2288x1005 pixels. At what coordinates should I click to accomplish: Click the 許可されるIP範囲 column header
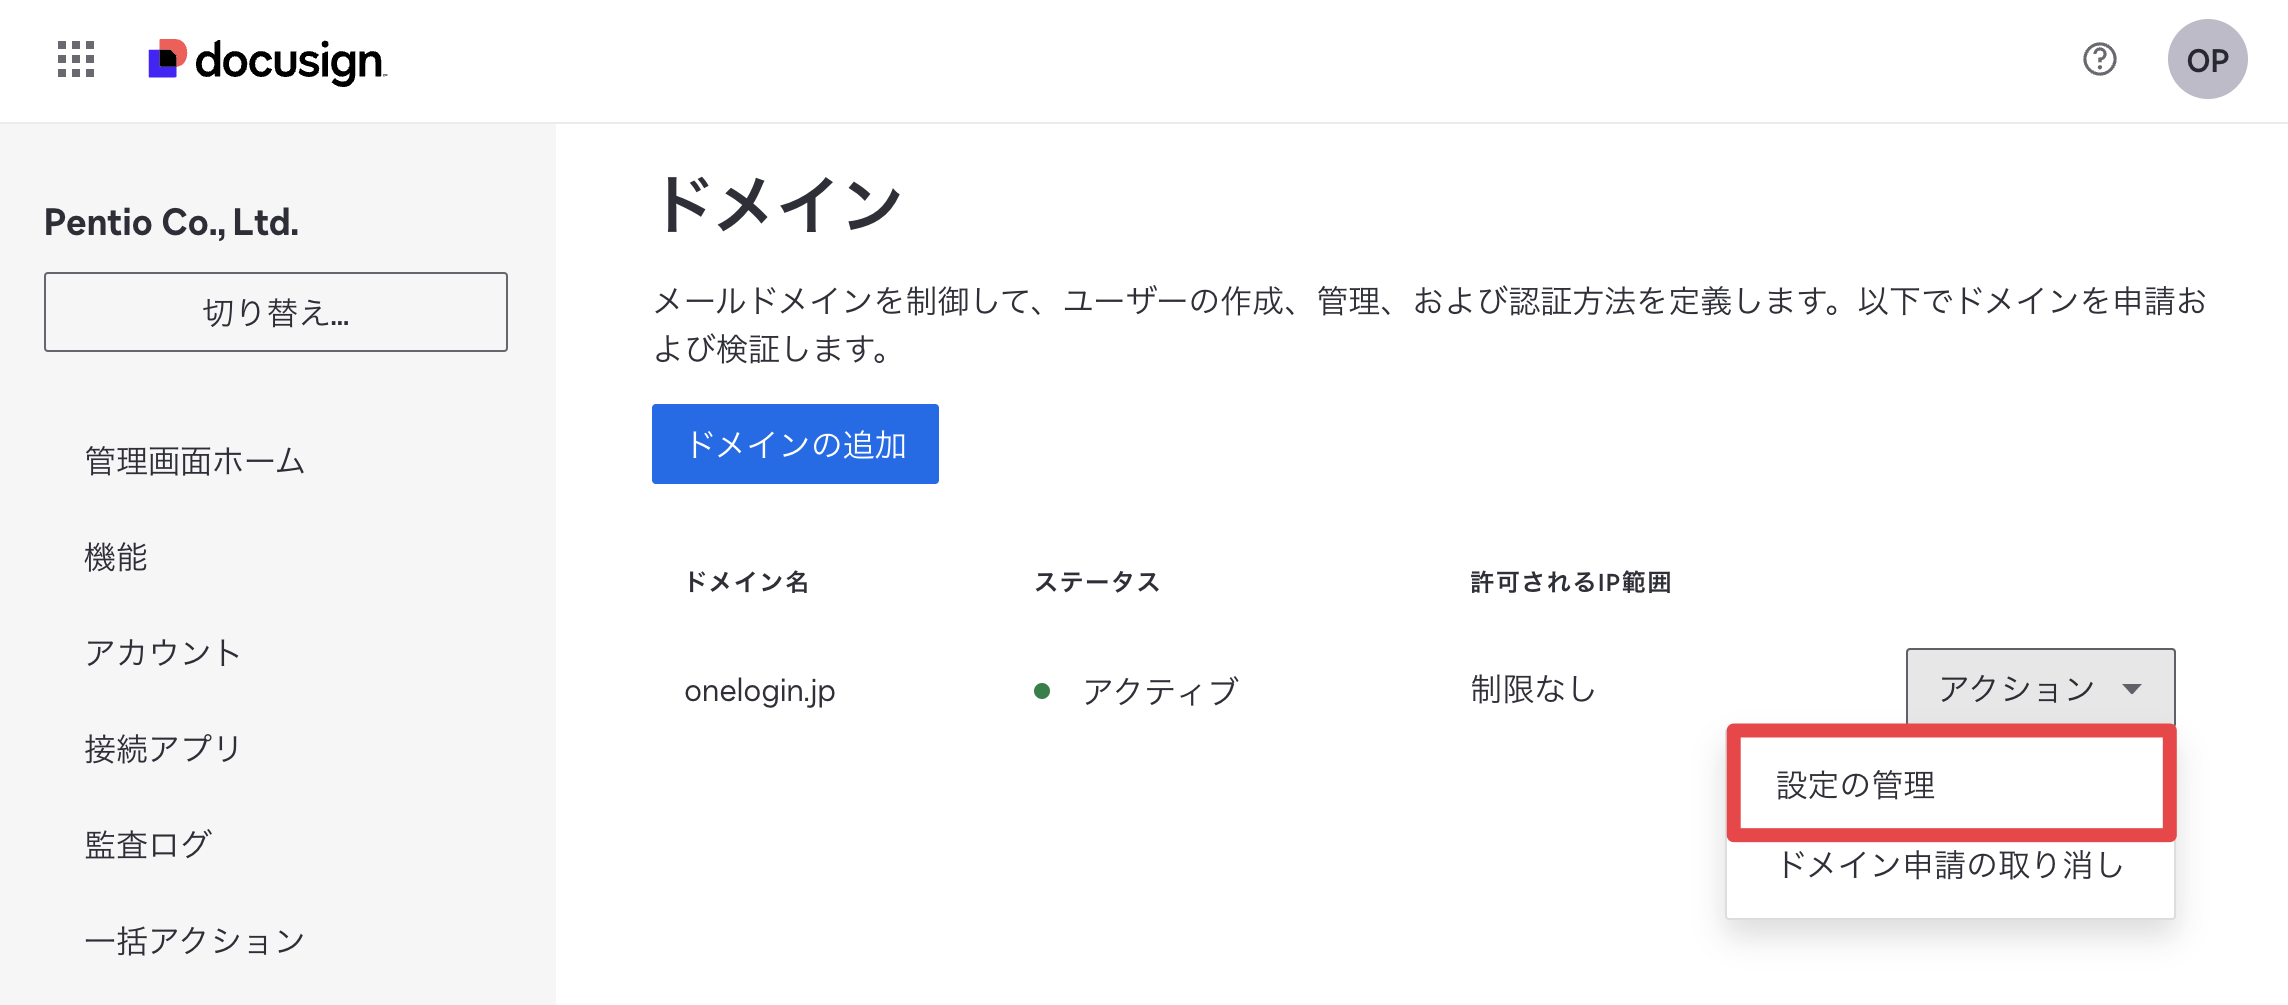pos(1571,582)
